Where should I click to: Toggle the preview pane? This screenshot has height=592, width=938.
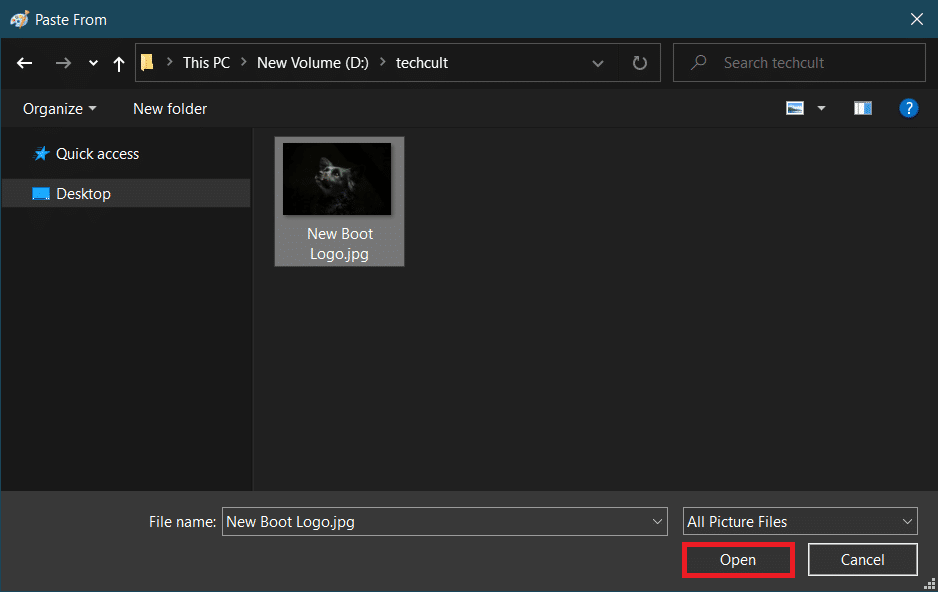[863, 108]
